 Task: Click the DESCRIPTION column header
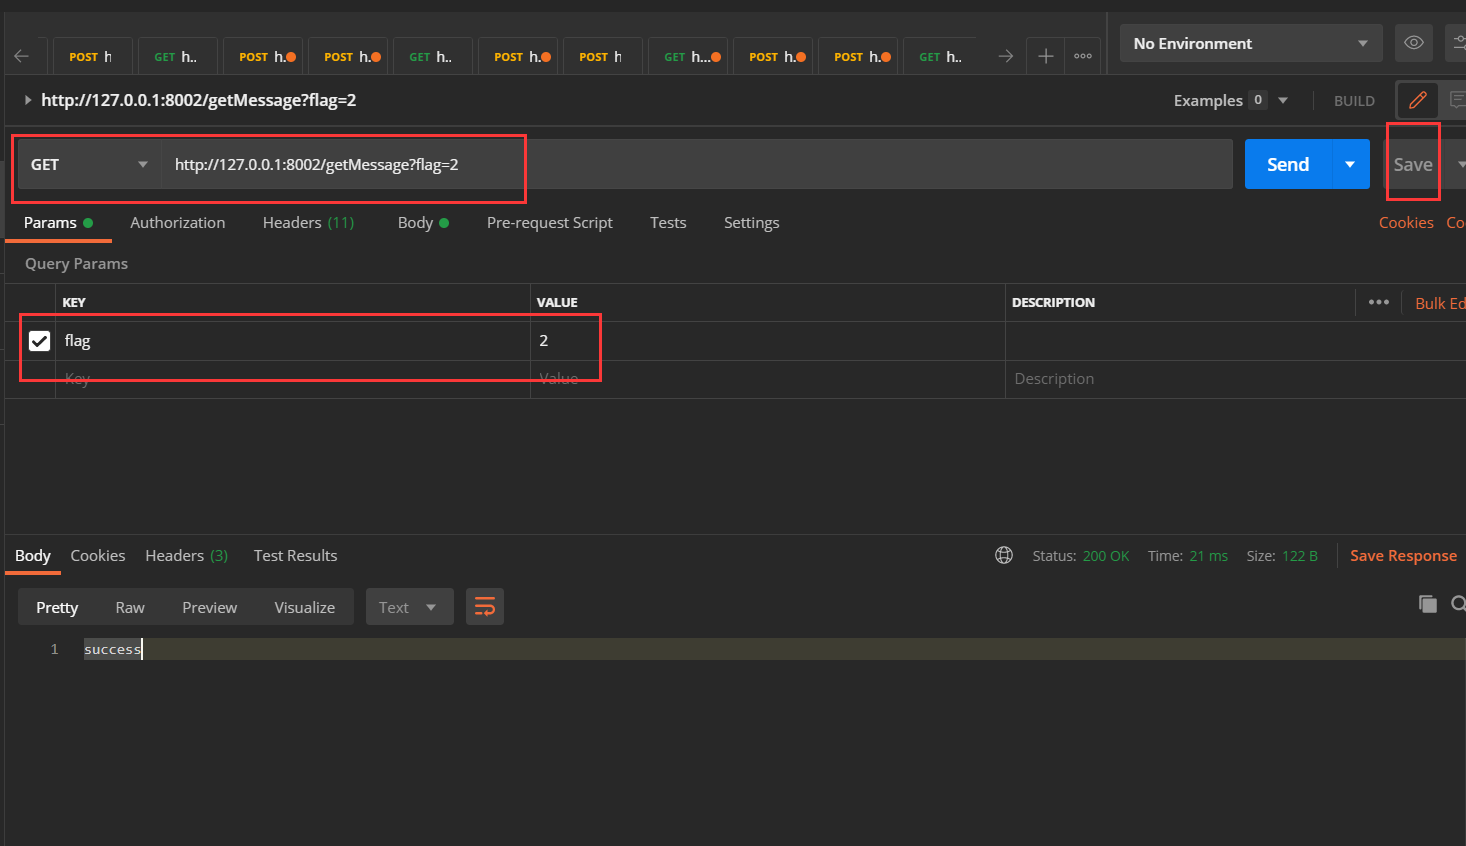pyautogui.click(x=1053, y=302)
